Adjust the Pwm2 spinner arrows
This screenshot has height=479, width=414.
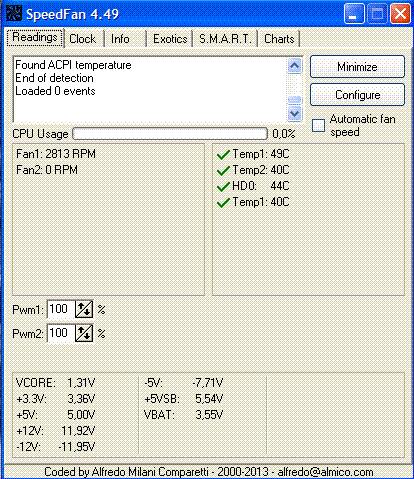[84, 333]
